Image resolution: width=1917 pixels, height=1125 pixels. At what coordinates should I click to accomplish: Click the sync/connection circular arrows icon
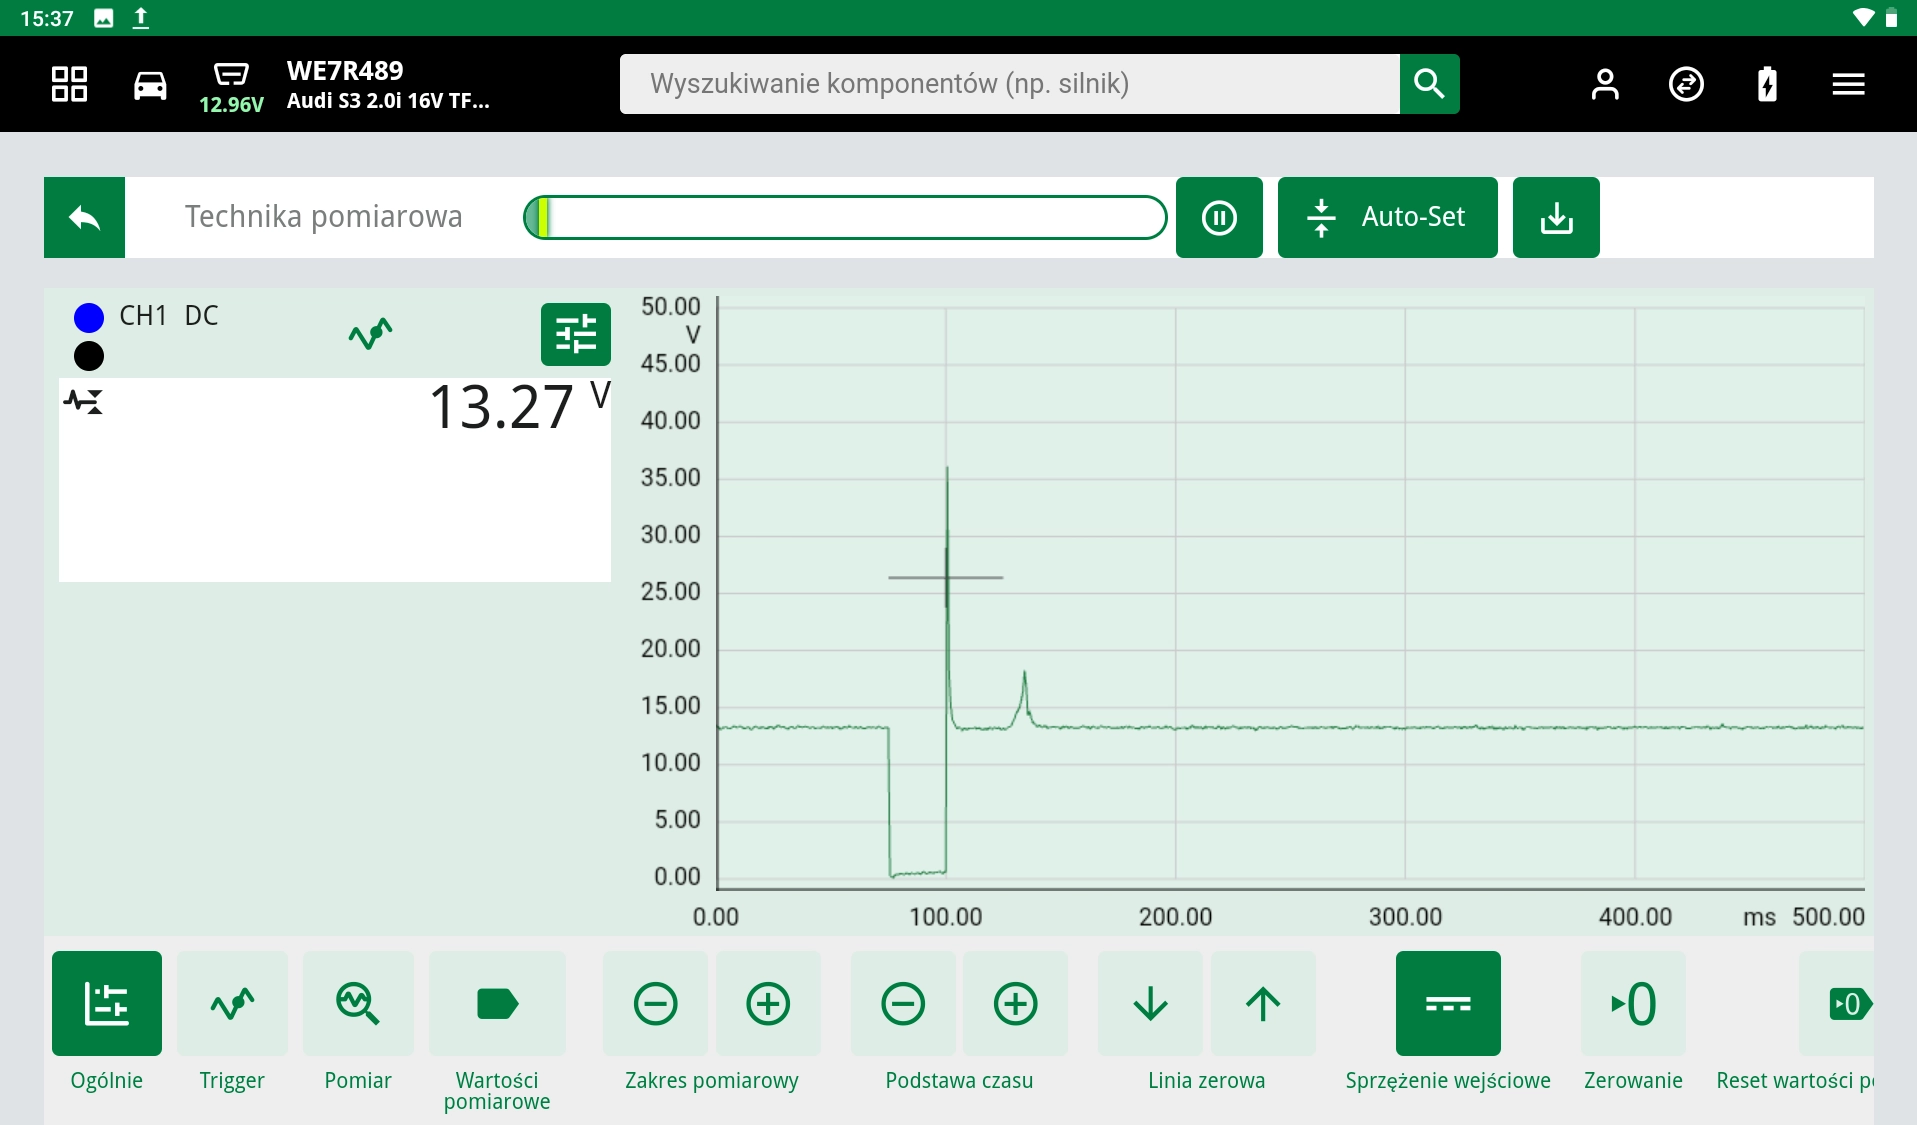pos(1686,84)
